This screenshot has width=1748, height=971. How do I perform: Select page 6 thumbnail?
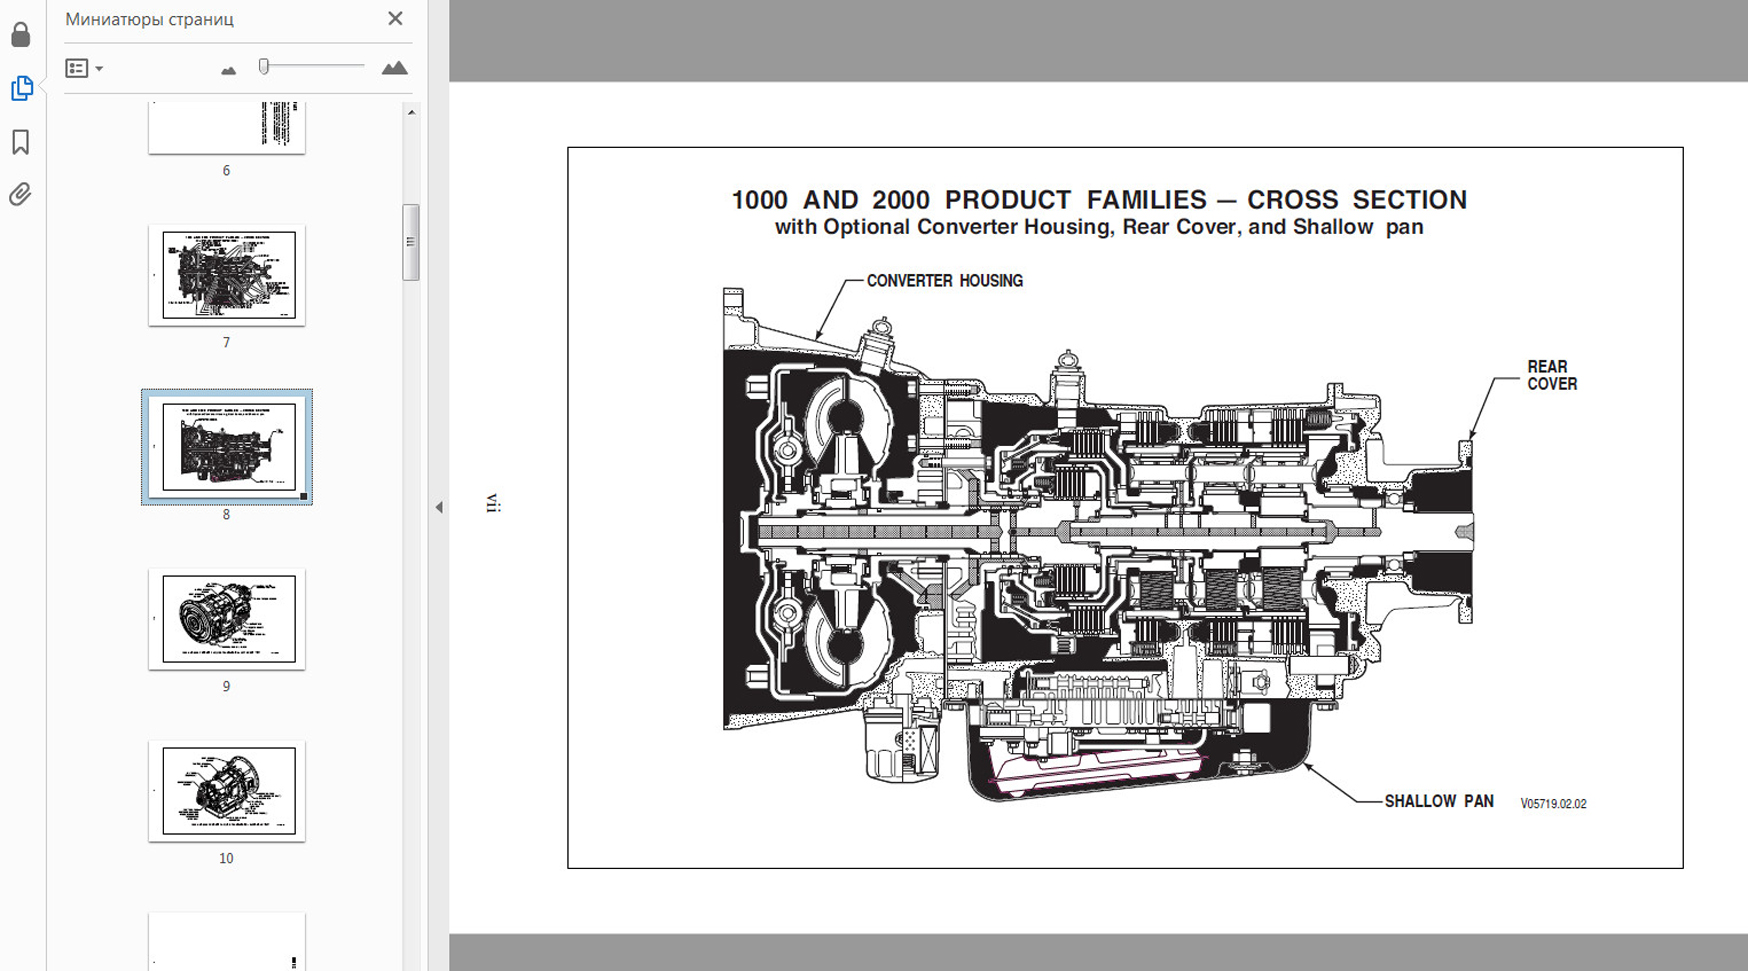(226, 127)
